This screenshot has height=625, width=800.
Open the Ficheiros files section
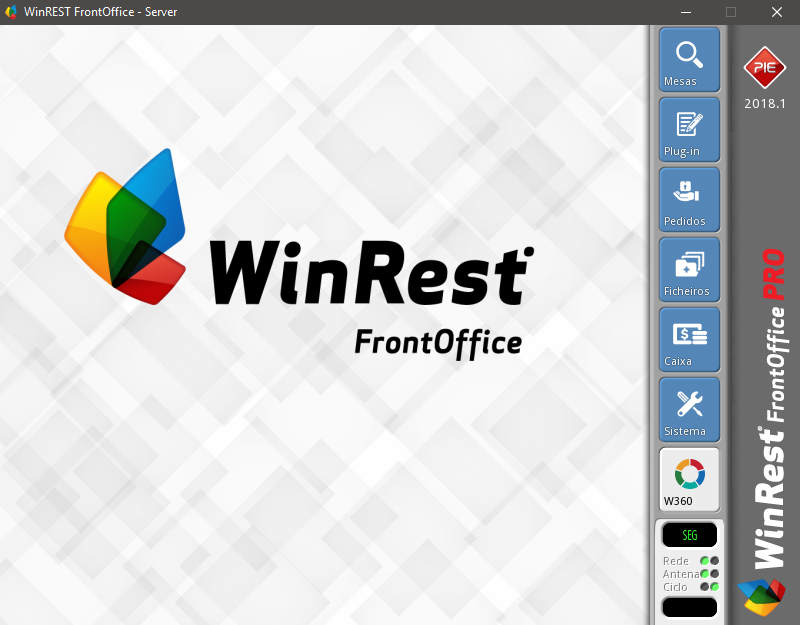pyautogui.click(x=688, y=270)
